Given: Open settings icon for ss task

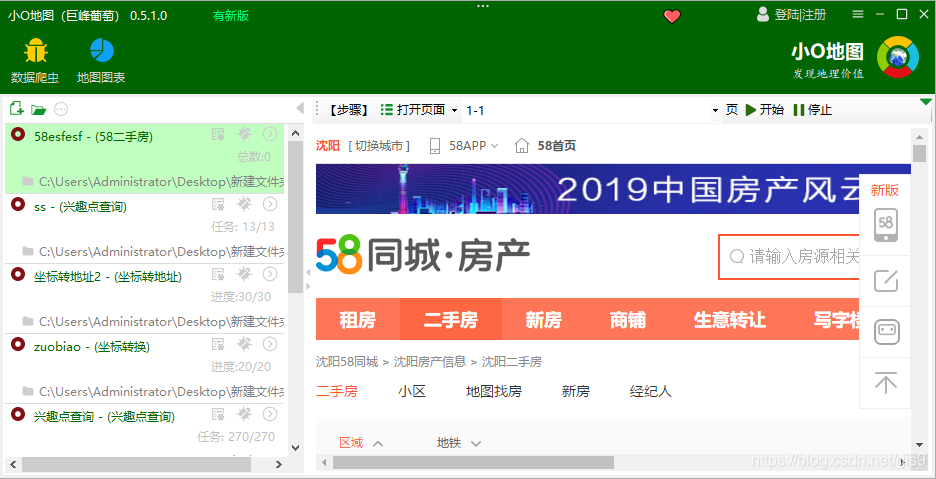Looking at the screenshot, I should point(218,205).
